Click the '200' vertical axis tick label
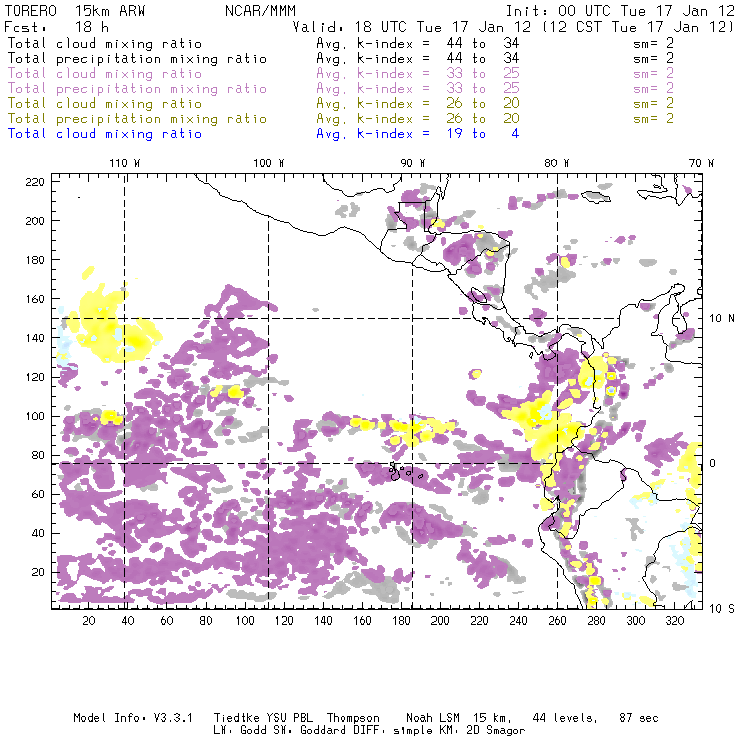The height and width of the screenshot is (740, 740). 35,221
